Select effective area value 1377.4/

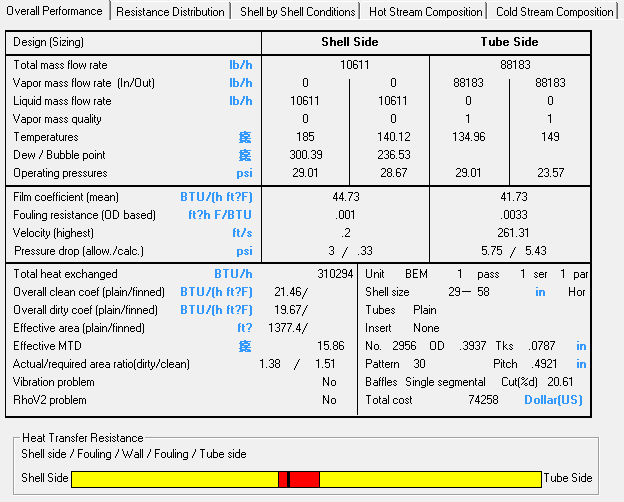(288, 328)
